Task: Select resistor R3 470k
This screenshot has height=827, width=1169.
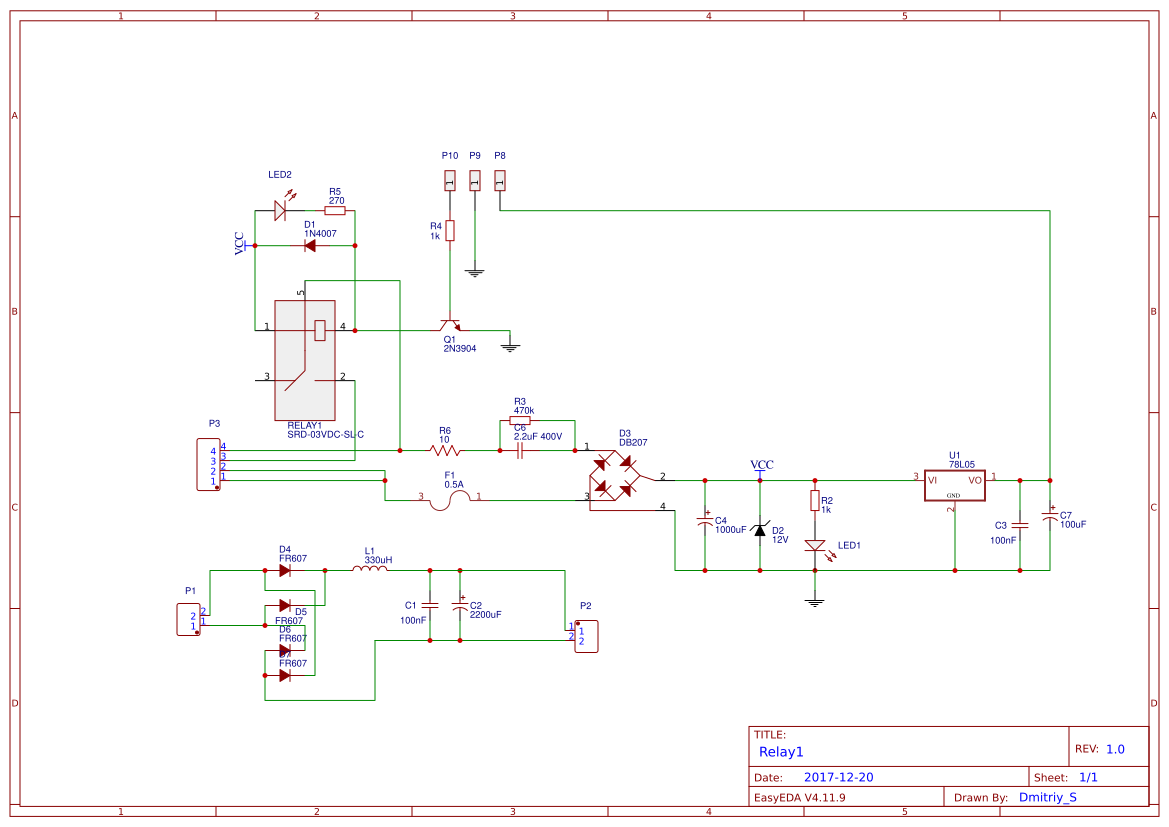Action: [522, 418]
